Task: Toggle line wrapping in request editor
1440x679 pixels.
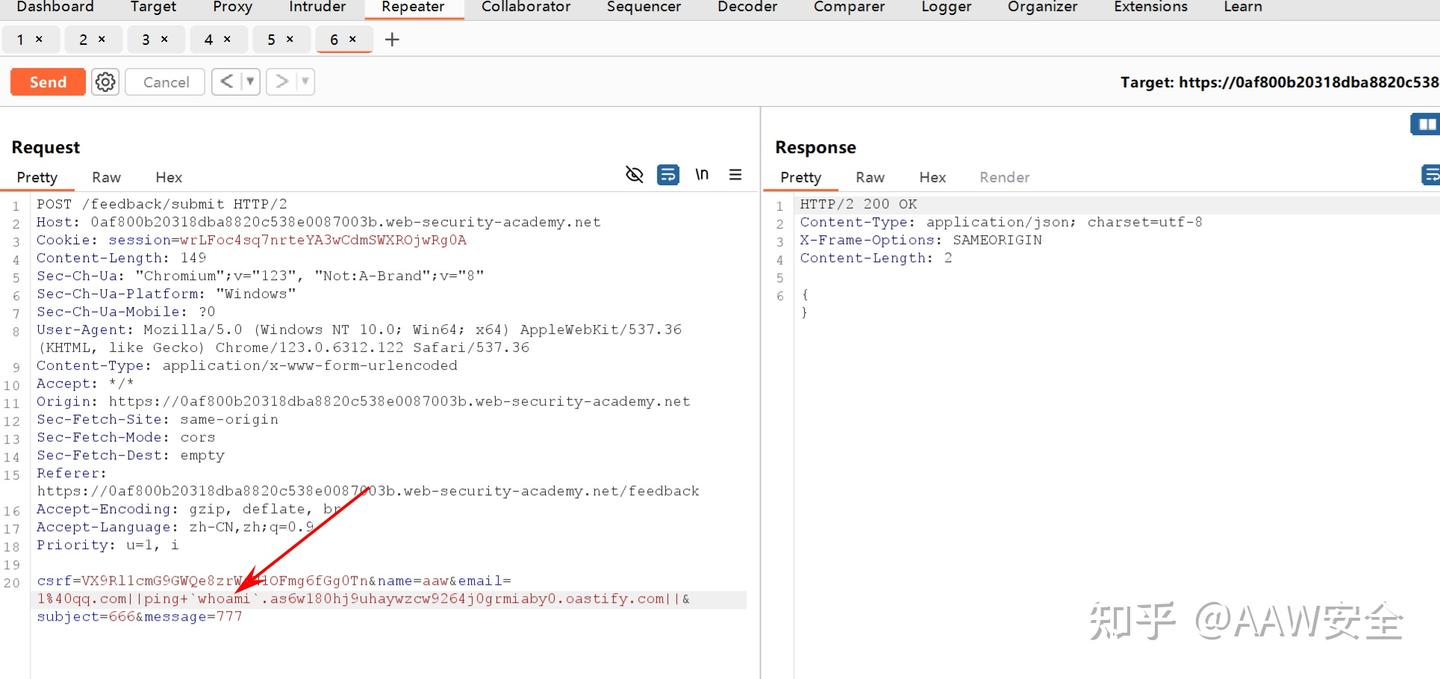Action: click(668, 175)
